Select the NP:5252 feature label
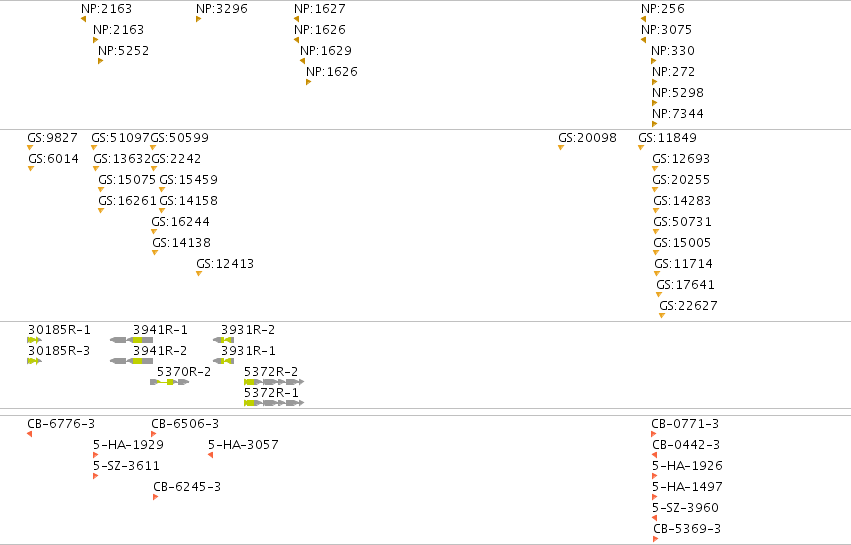This screenshot has height=545, width=851. coord(123,50)
